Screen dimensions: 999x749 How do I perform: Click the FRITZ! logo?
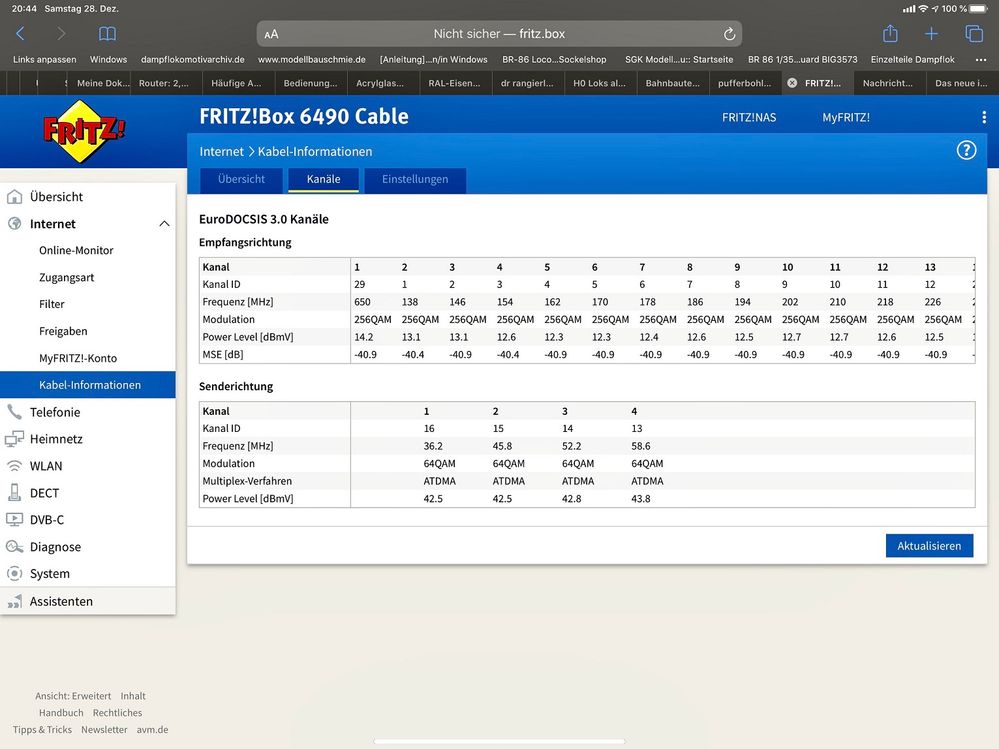(83, 131)
